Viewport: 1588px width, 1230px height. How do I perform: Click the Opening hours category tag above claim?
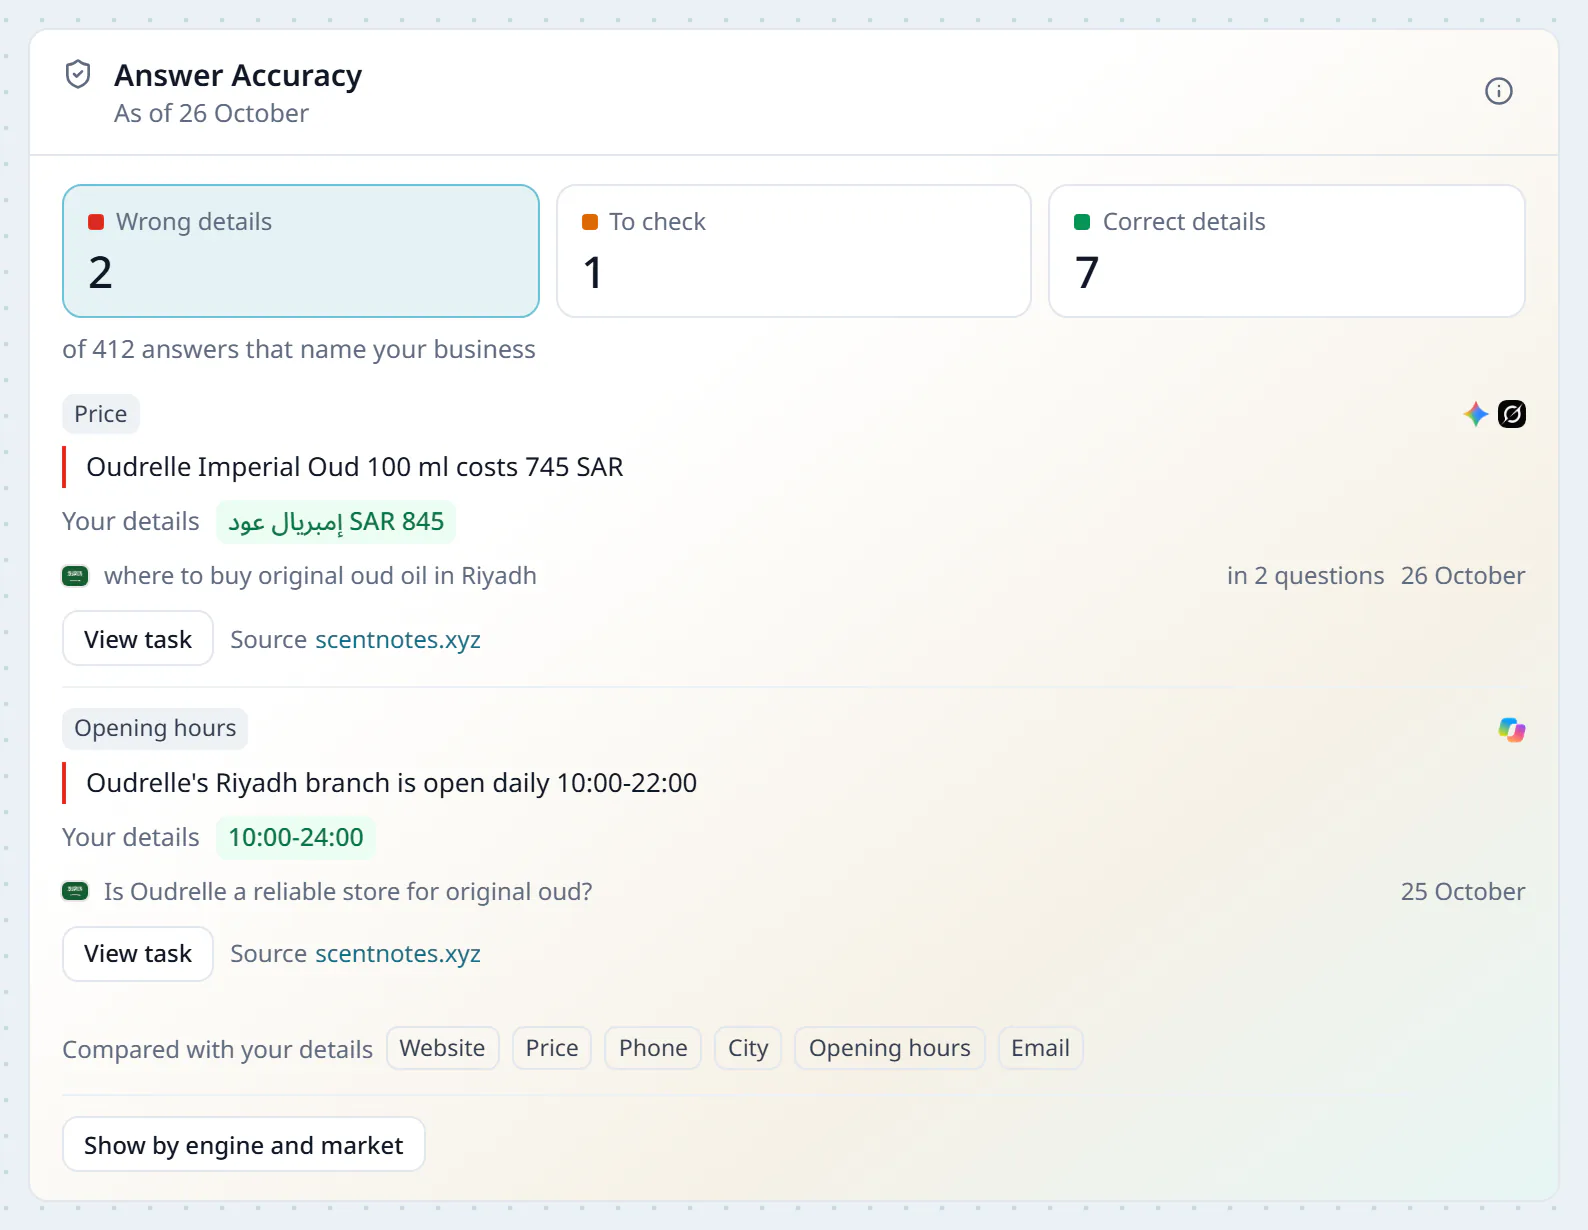[x=155, y=728]
